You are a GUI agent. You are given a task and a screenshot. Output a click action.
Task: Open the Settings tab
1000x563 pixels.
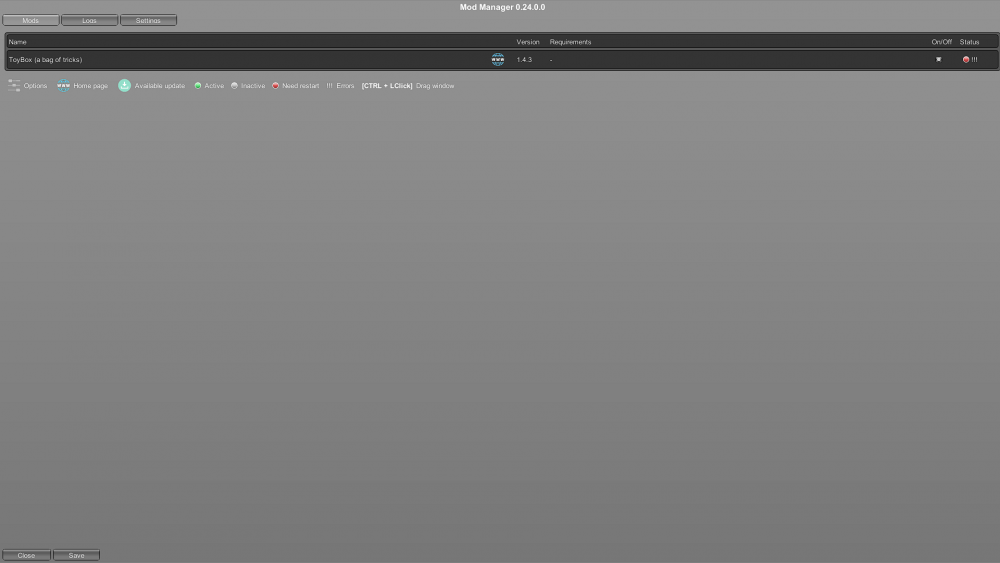[148, 20]
